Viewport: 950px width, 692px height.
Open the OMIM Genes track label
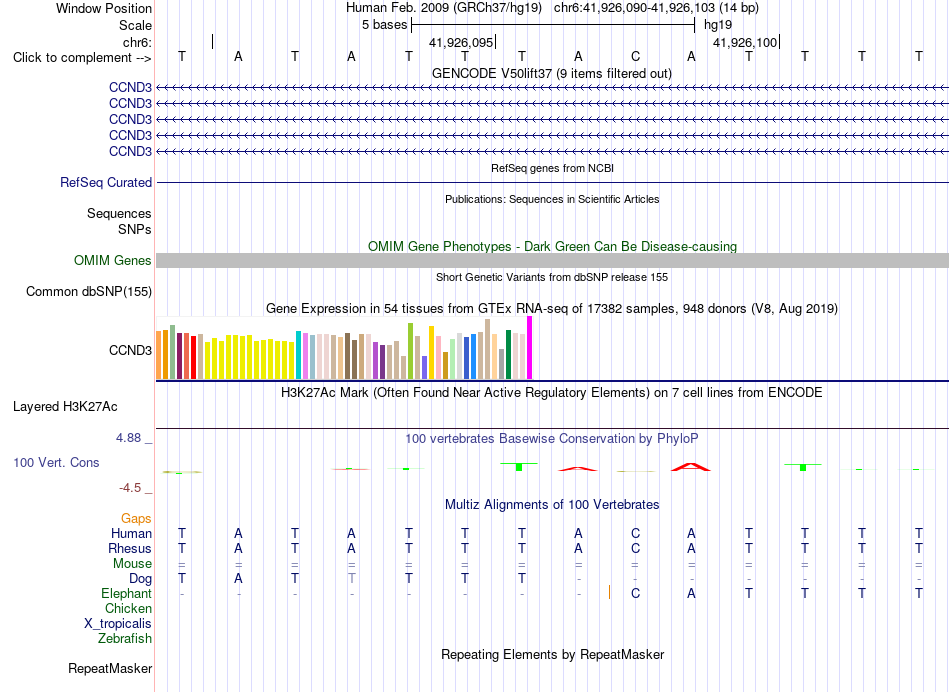112,261
